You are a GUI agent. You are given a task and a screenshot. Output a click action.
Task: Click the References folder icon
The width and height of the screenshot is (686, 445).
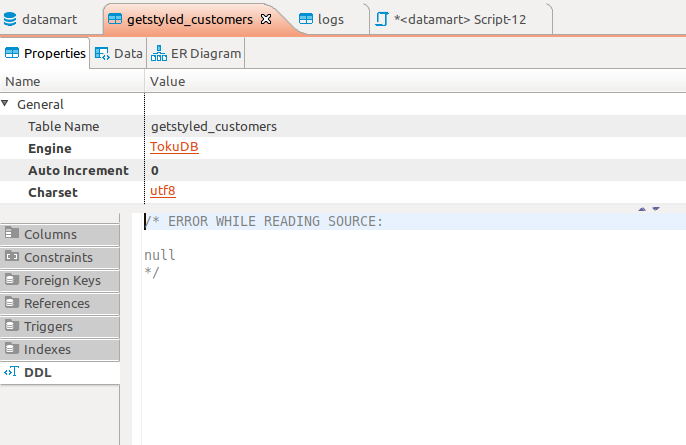tap(12, 302)
